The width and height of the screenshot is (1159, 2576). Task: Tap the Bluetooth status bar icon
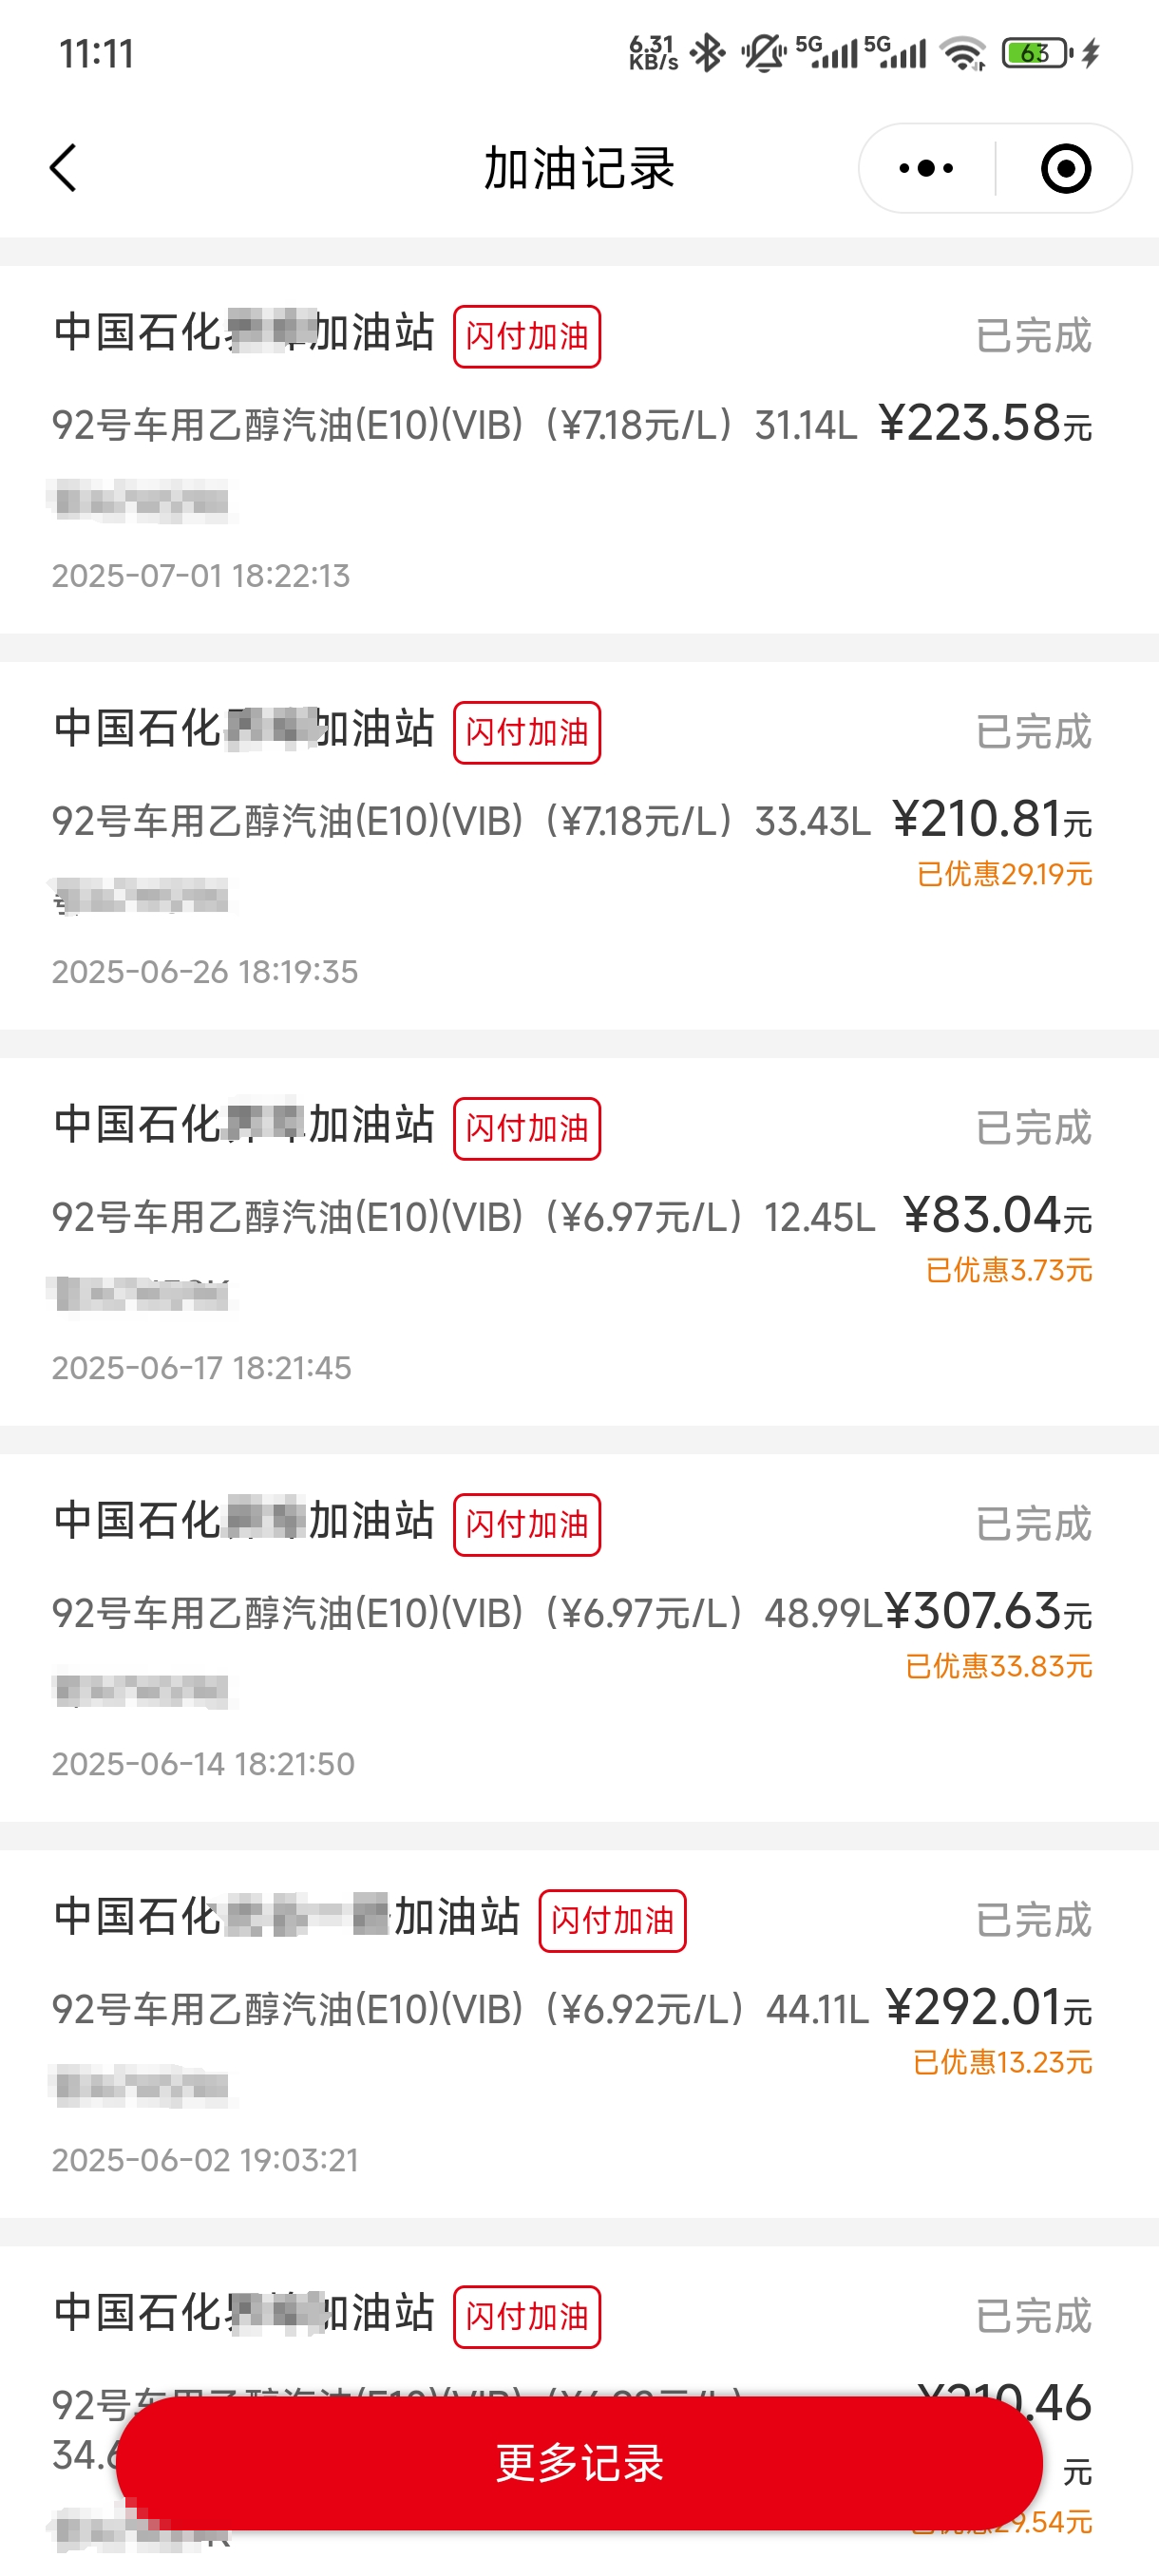[x=708, y=53]
